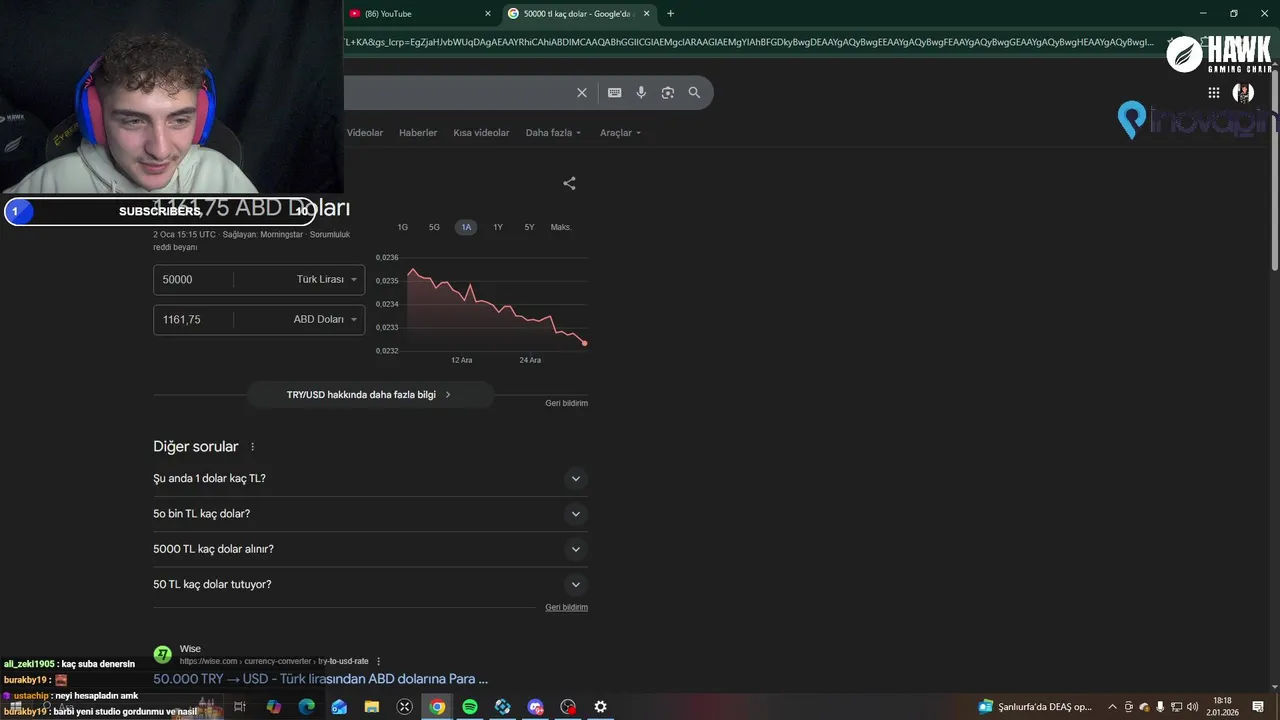Clear the Google search box text

tap(582, 93)
